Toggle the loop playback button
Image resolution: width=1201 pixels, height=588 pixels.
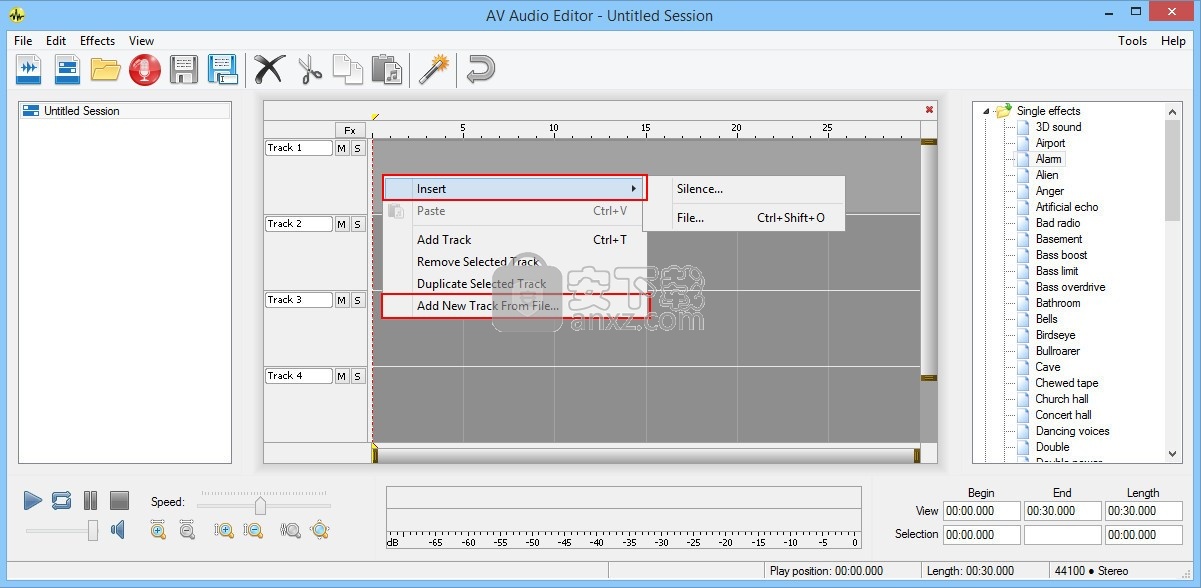pos(61,500)
